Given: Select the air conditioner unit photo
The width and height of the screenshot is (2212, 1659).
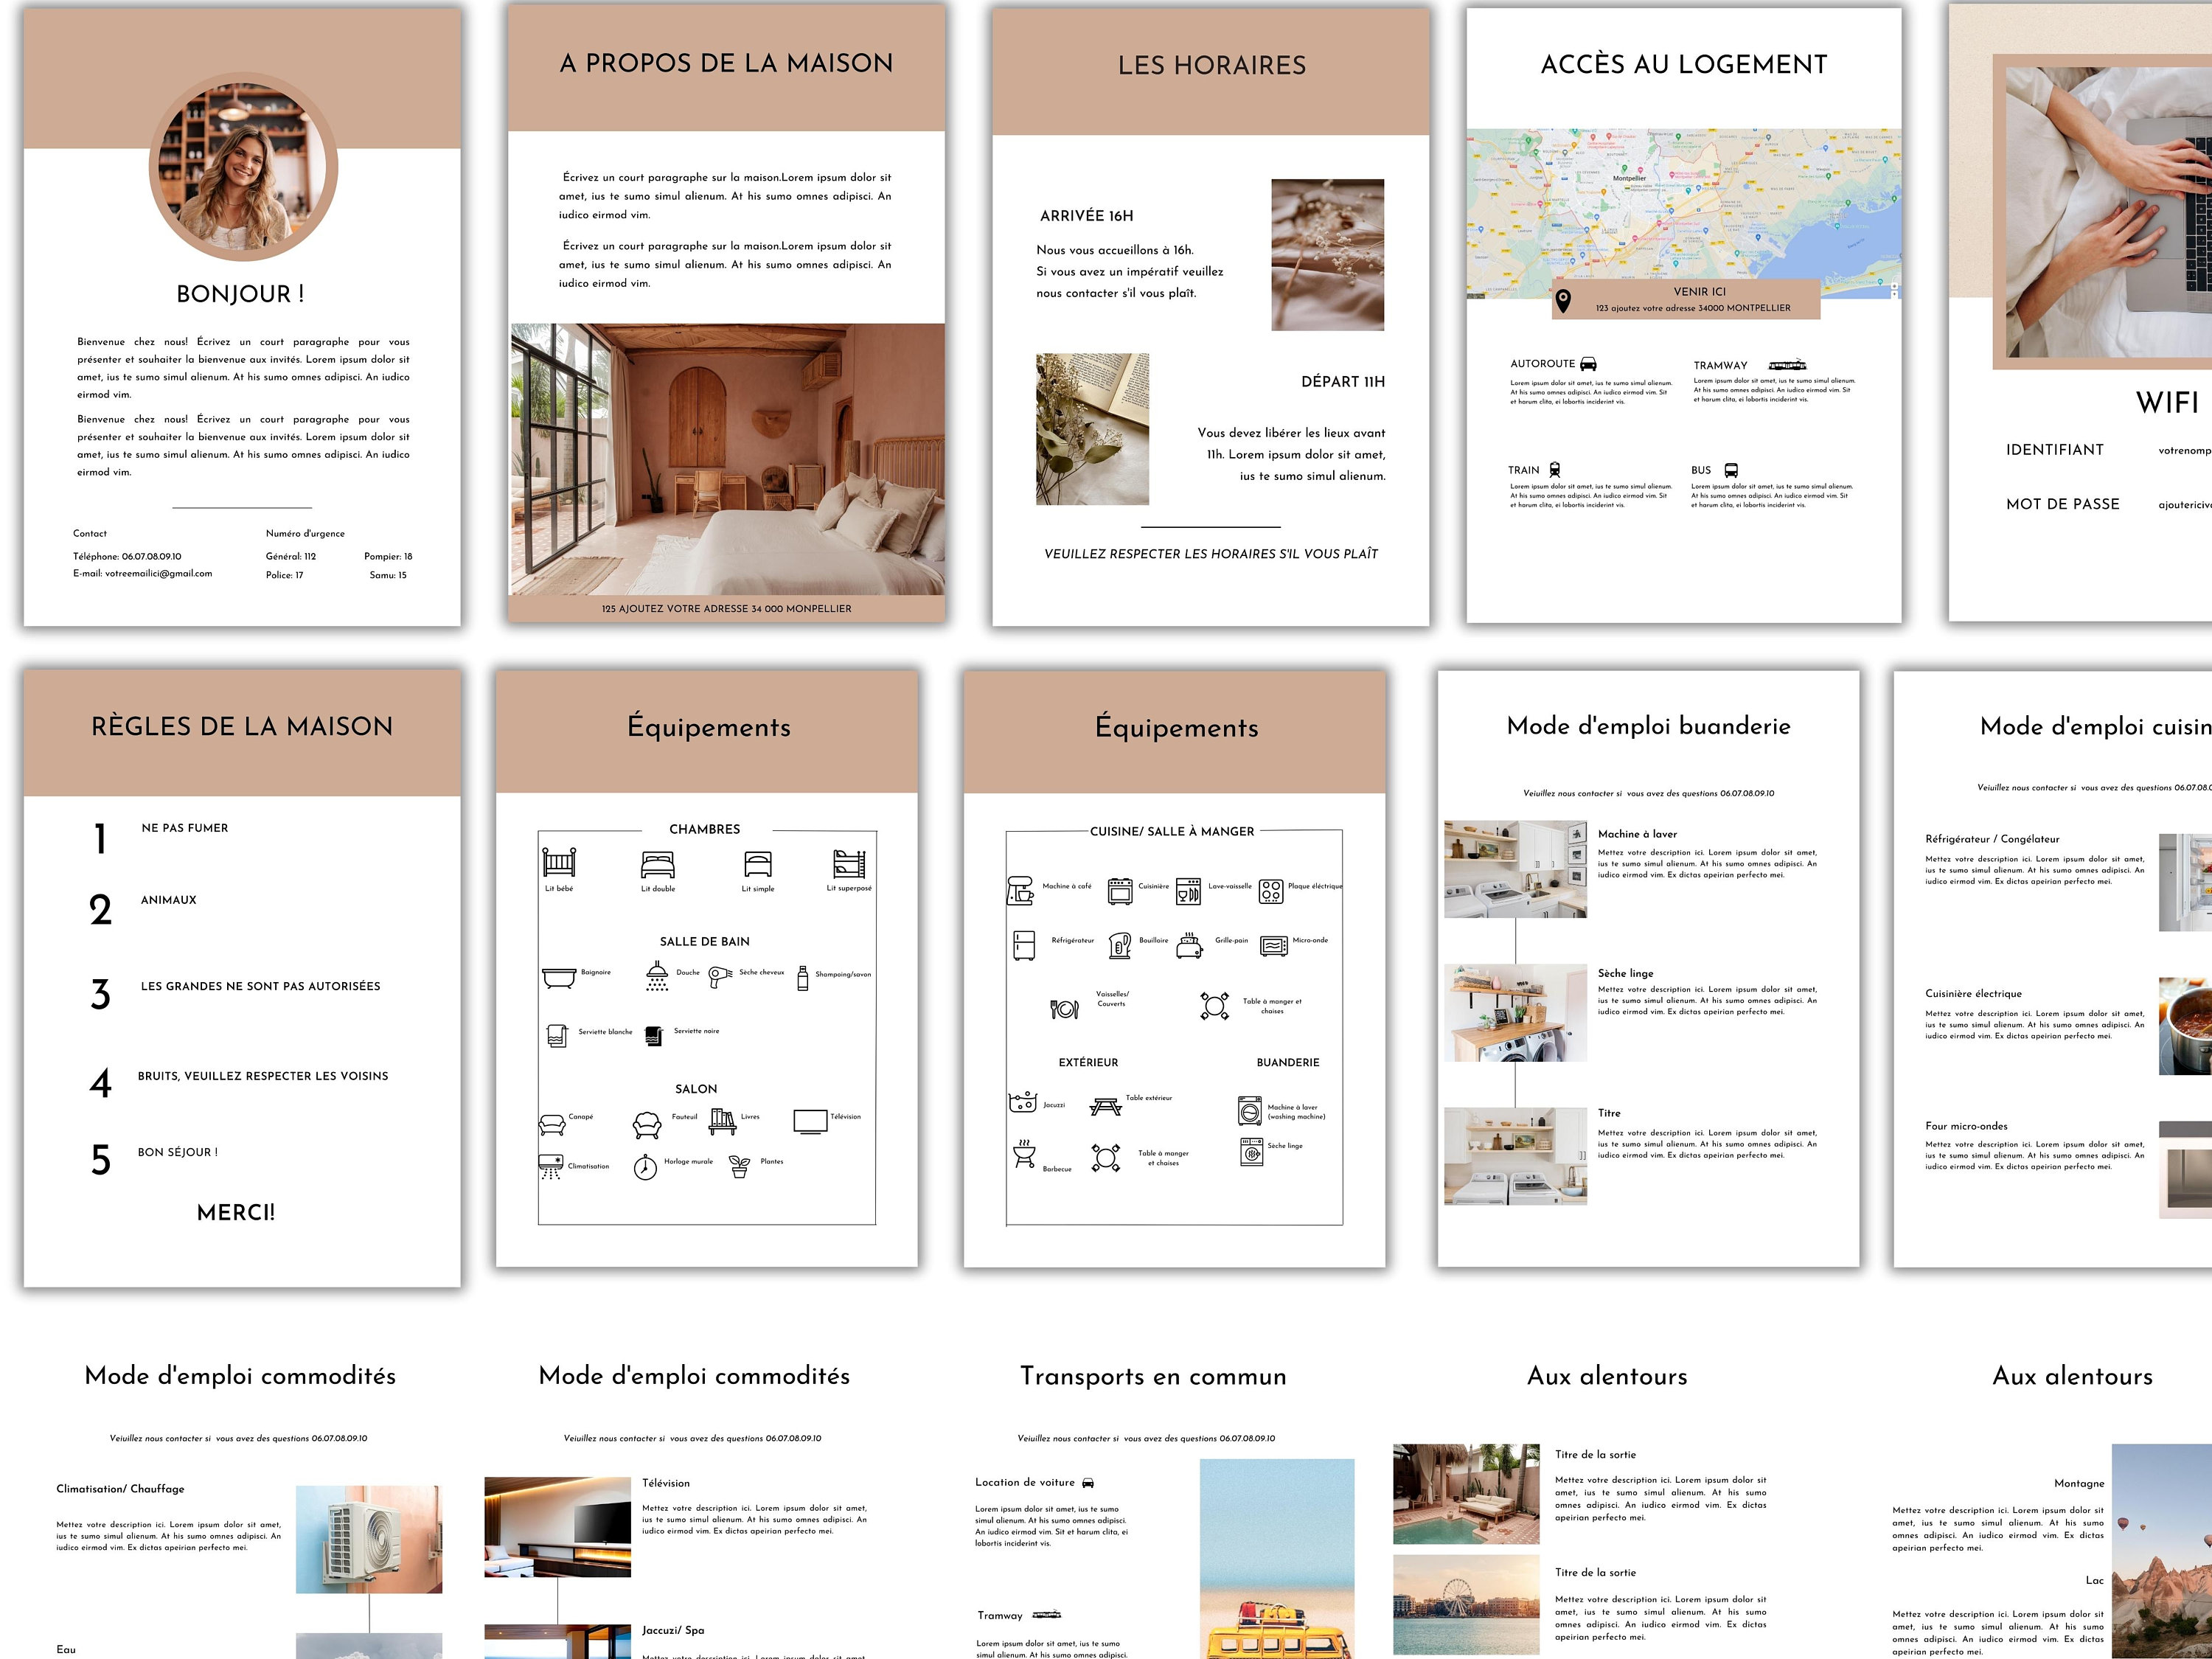Looking at the screenshot, I should tap(369, 1539).
